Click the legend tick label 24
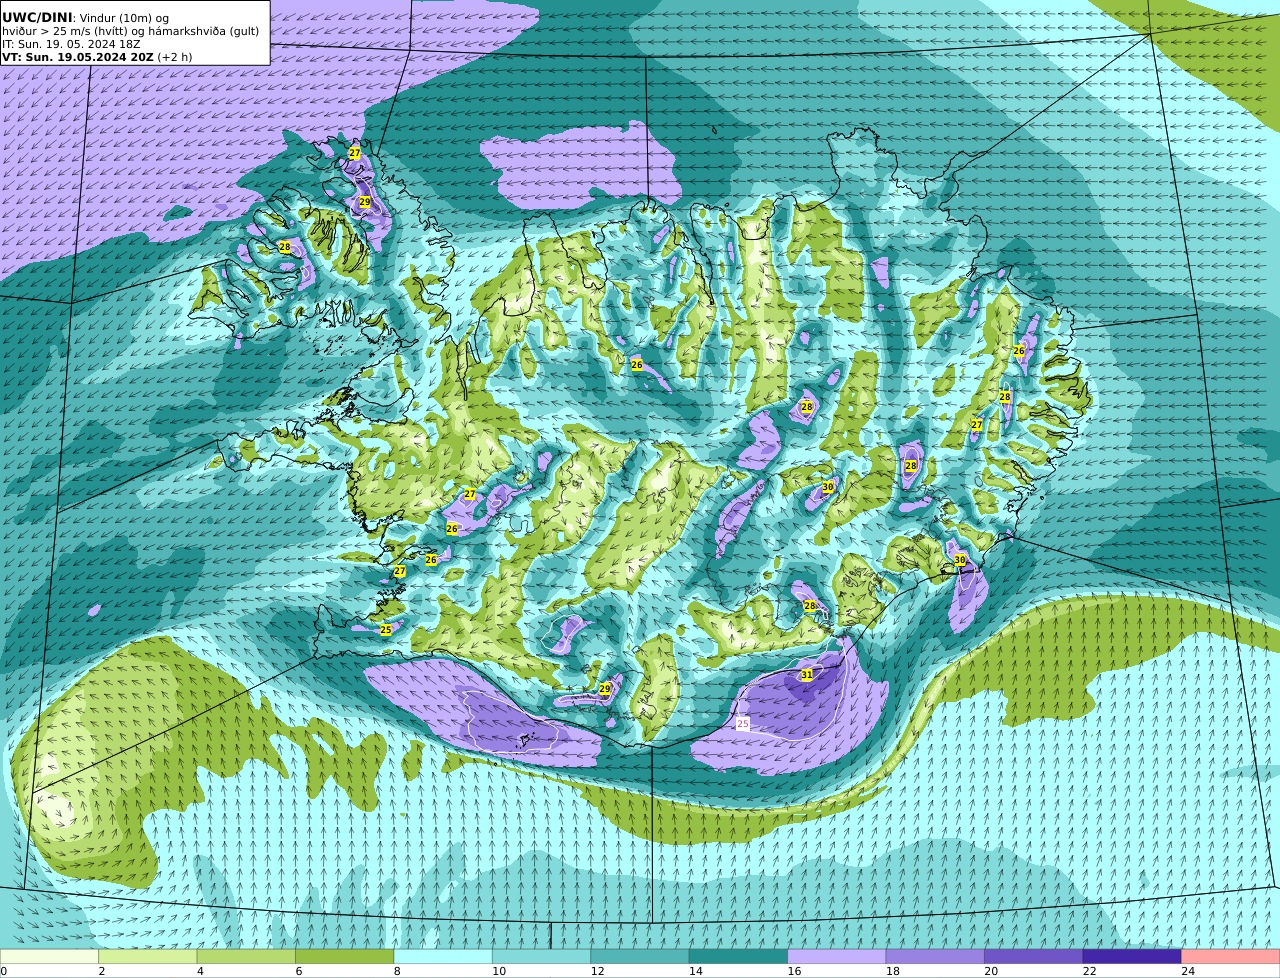Viewport: 1280px width, 978px height. click(x=1188, y=971)
